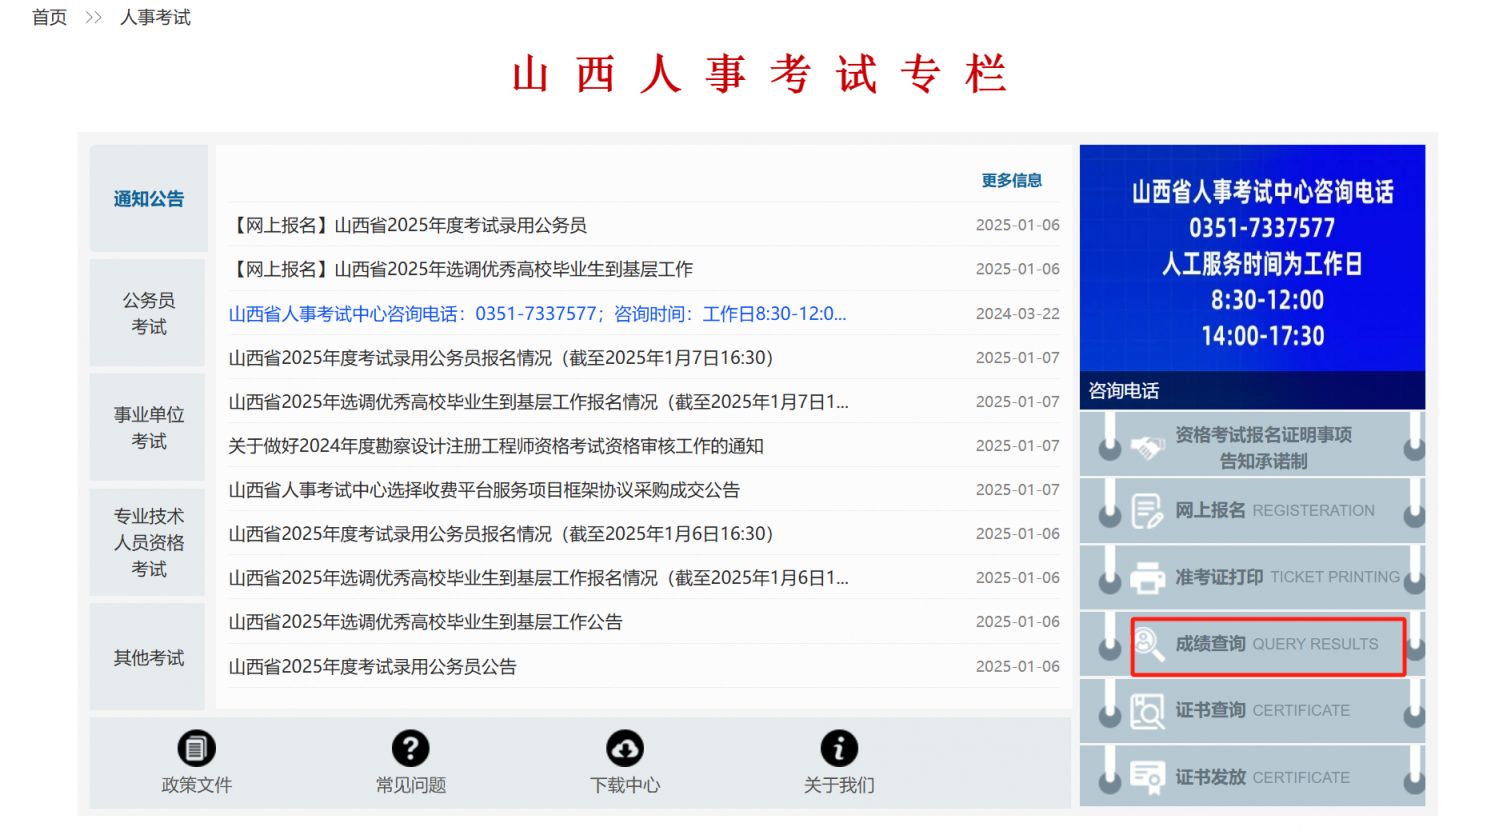
Task: Open the 事业单位考试 tab
Action: pyautogui.click(x=149, y=427)
